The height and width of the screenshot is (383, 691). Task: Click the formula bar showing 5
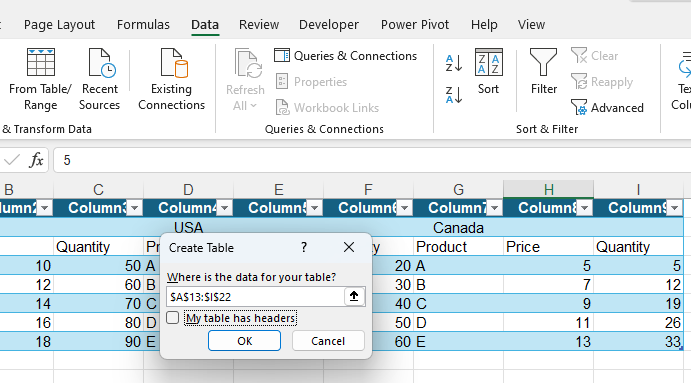(x=372, y=160)
